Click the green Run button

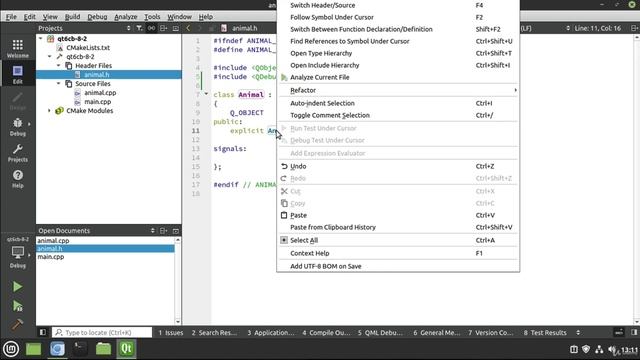(17, 287)
